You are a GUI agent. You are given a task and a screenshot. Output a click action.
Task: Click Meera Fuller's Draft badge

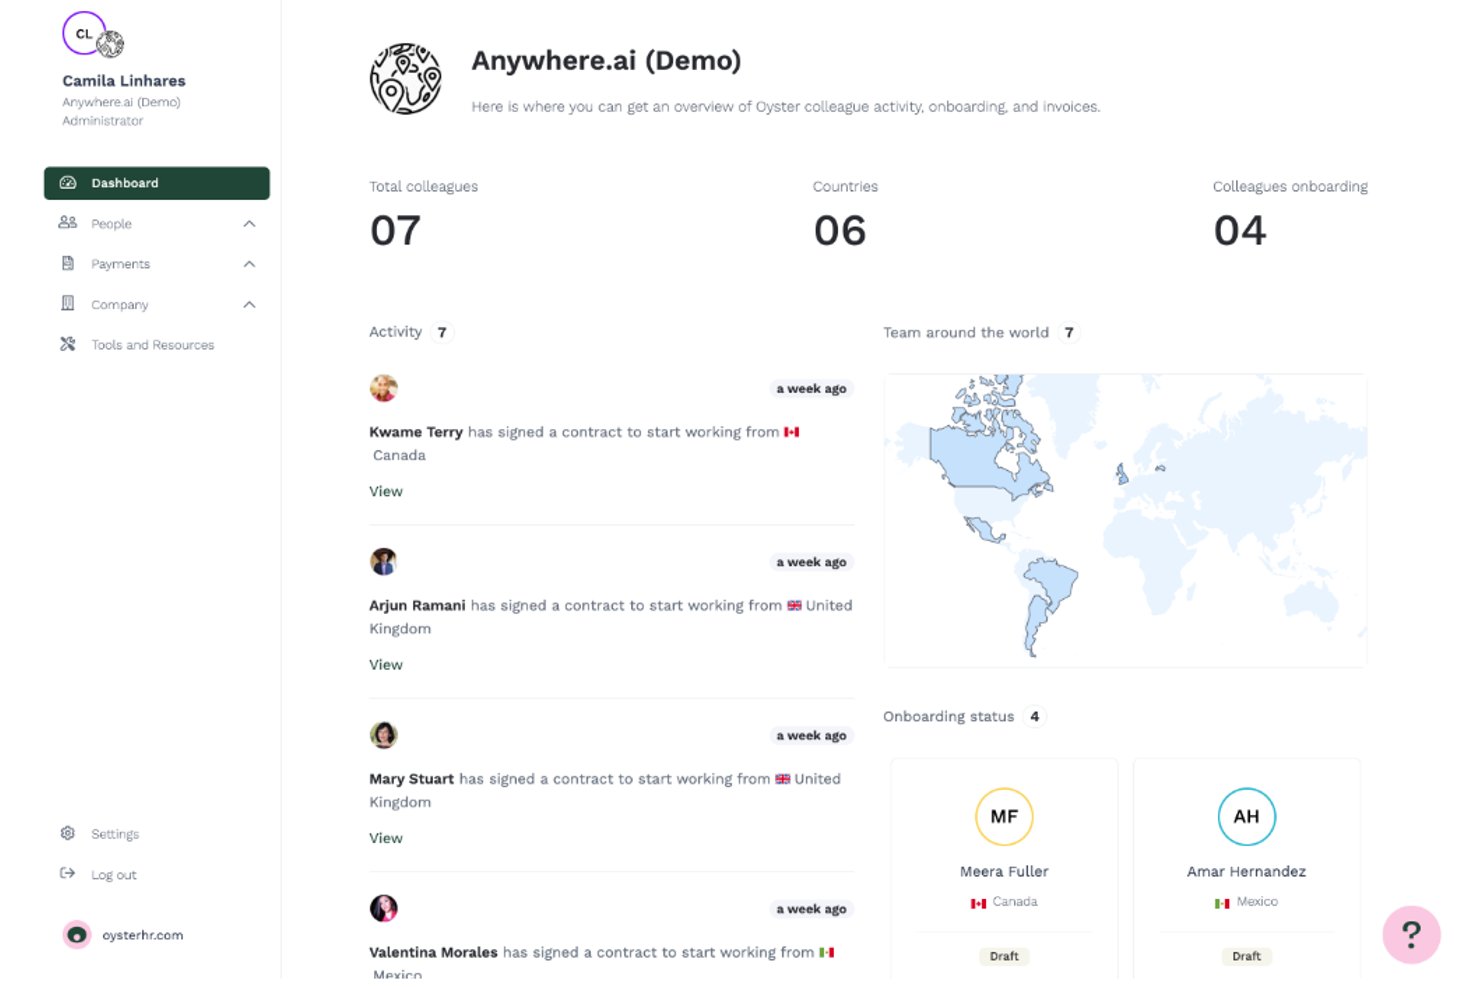(x=1004, y=956)
